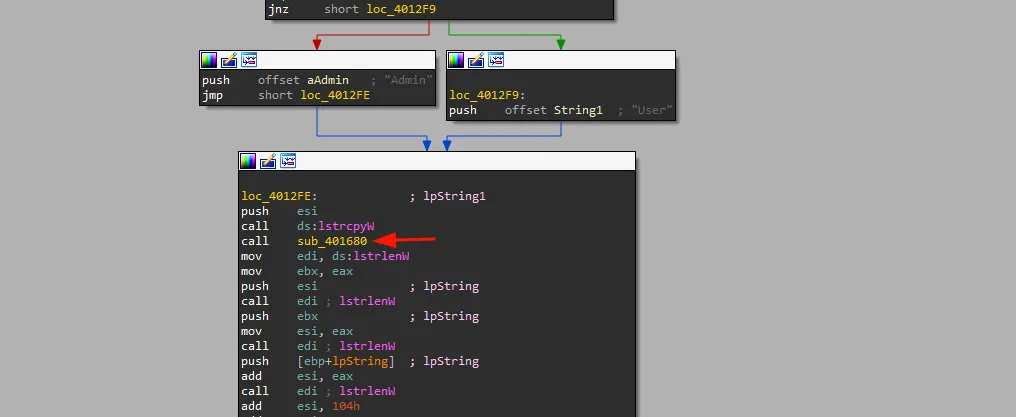Viewport: 1016px width, 417px height.
Task: Set node color for the lstrcpyW block
Action: tap(249, 161)
